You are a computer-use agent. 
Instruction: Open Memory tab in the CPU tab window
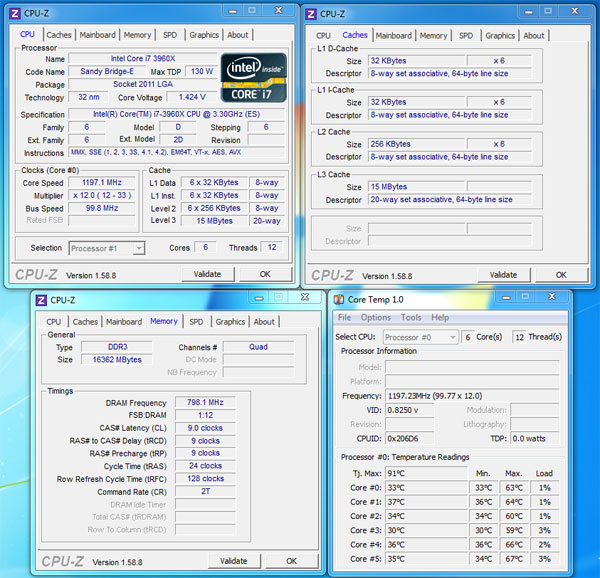coord(137,35)
